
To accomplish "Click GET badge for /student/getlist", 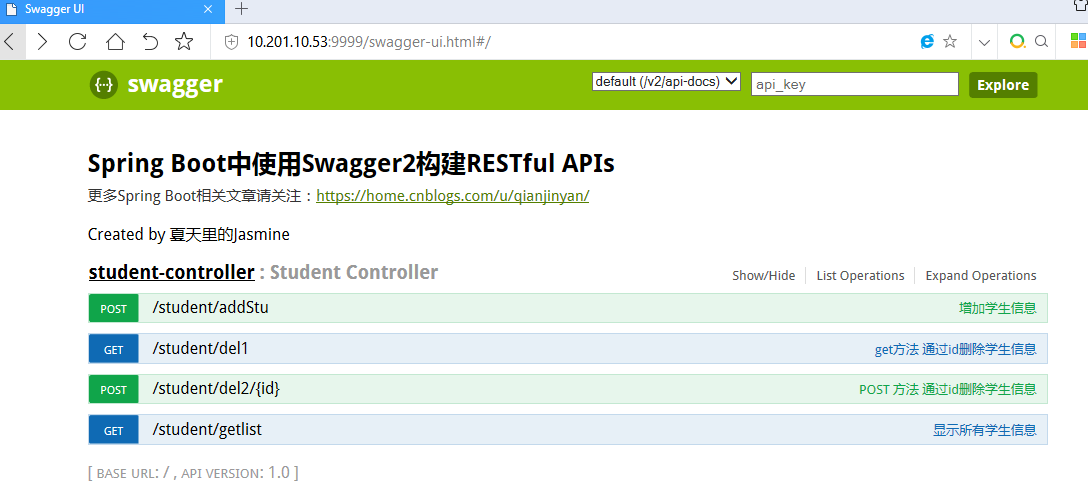I will pos(114,431).
